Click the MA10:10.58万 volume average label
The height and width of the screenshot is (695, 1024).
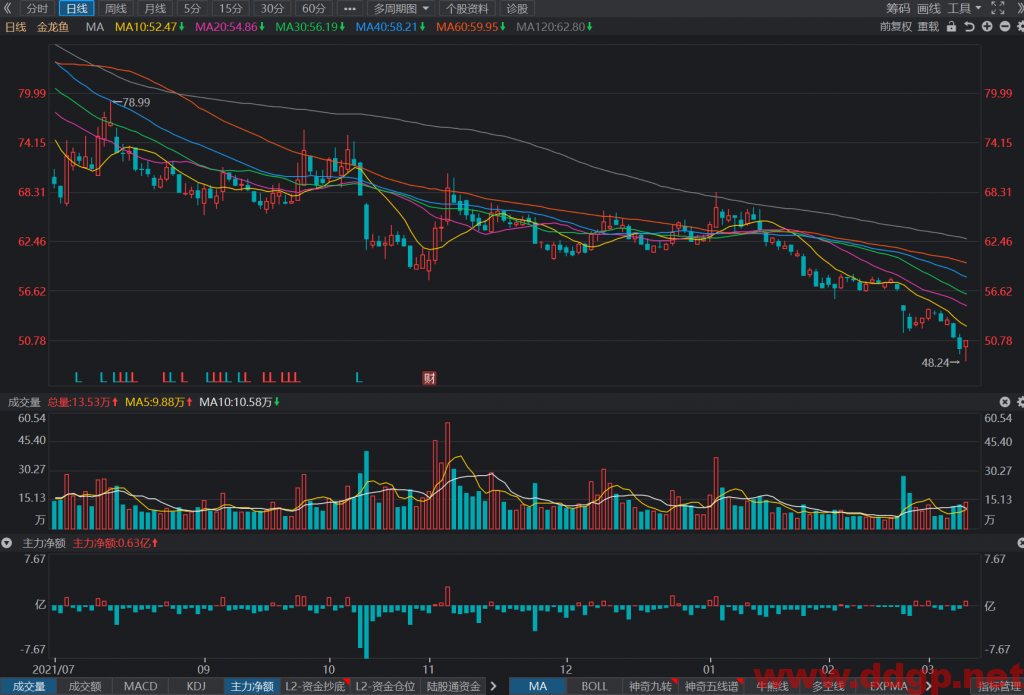pos(240,402)
